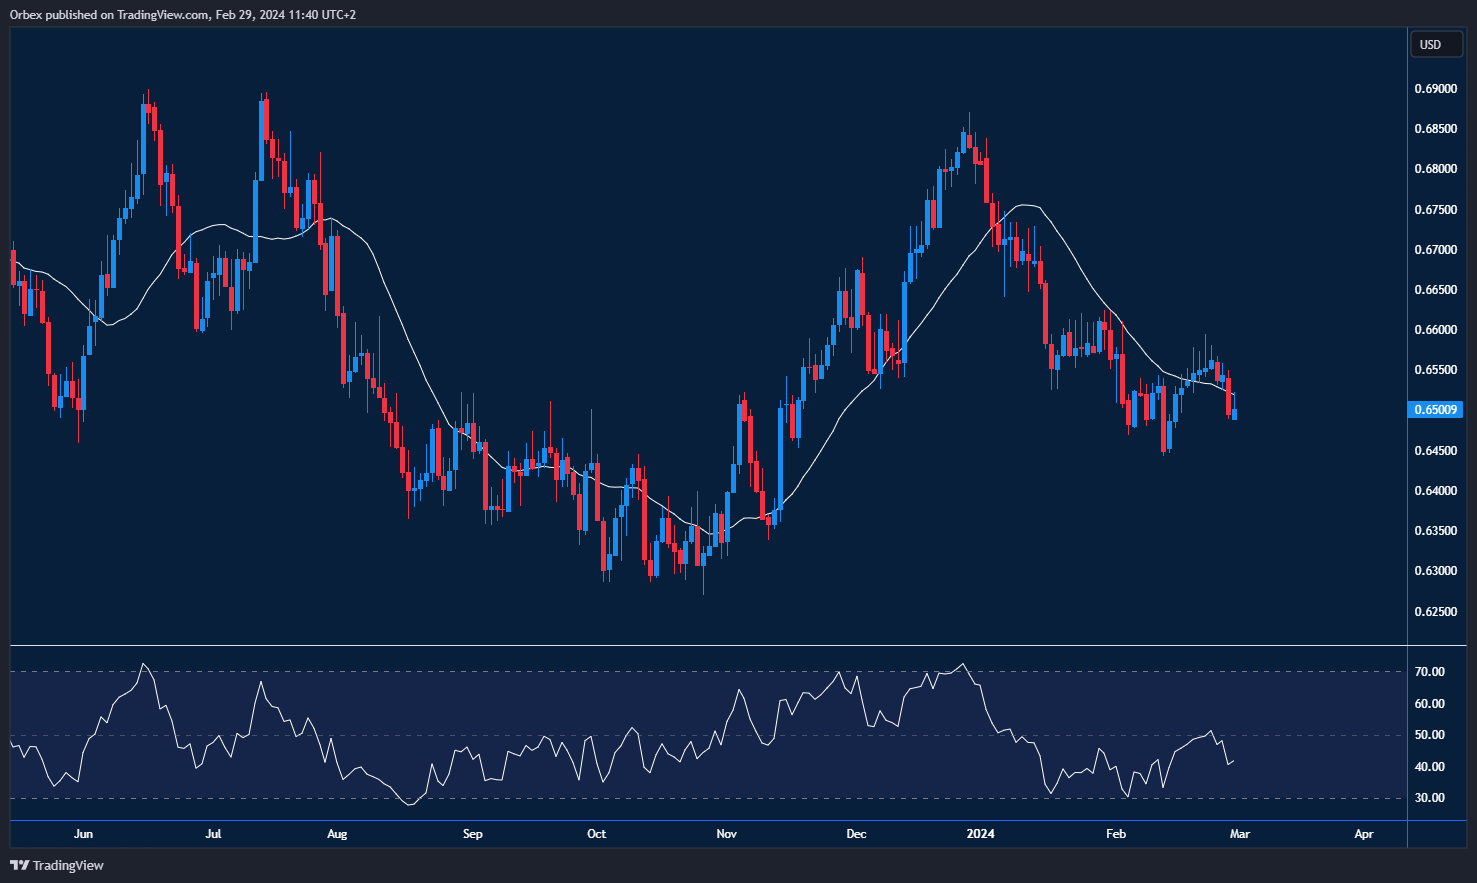
Task: Open the USD currency selector
Action: (1431, 44)
